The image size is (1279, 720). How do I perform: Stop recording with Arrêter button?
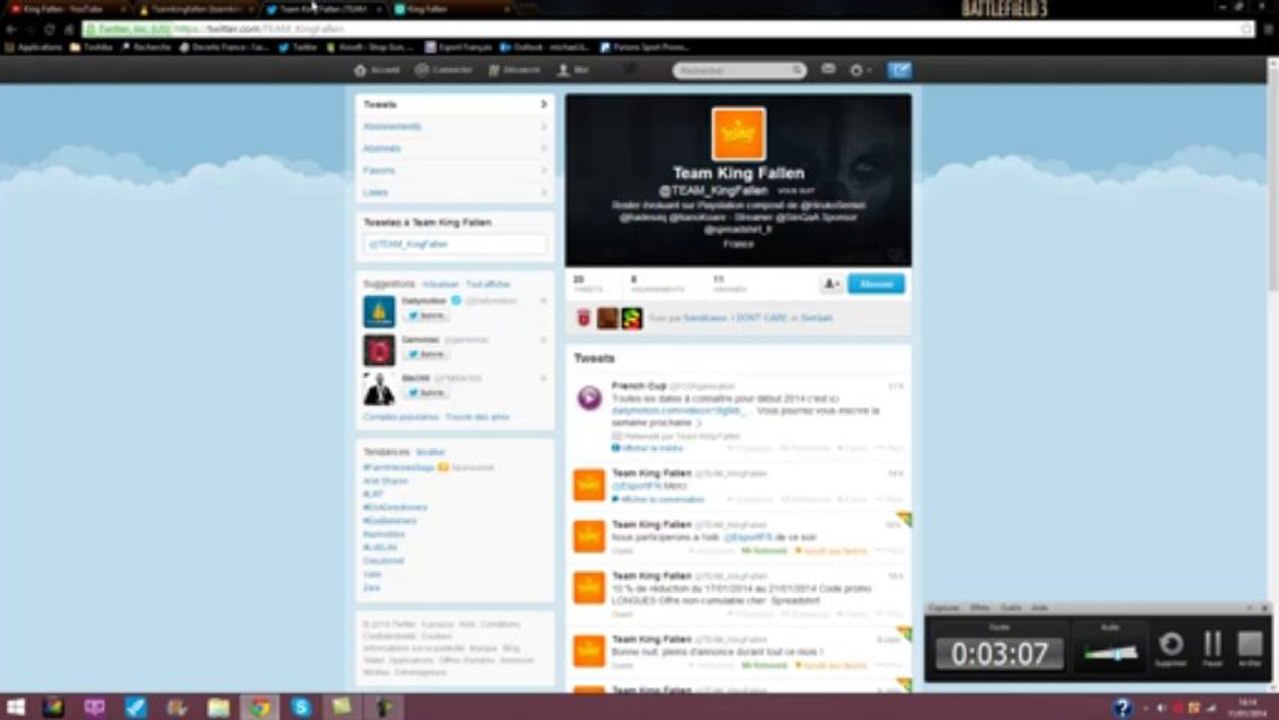[1250, 648]
